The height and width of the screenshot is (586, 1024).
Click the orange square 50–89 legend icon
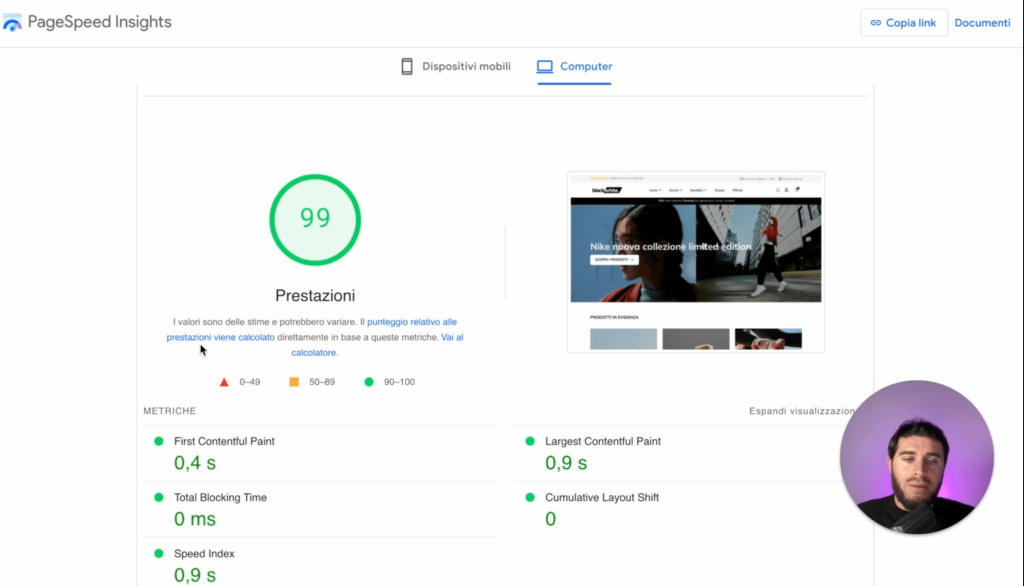[294, 382]
